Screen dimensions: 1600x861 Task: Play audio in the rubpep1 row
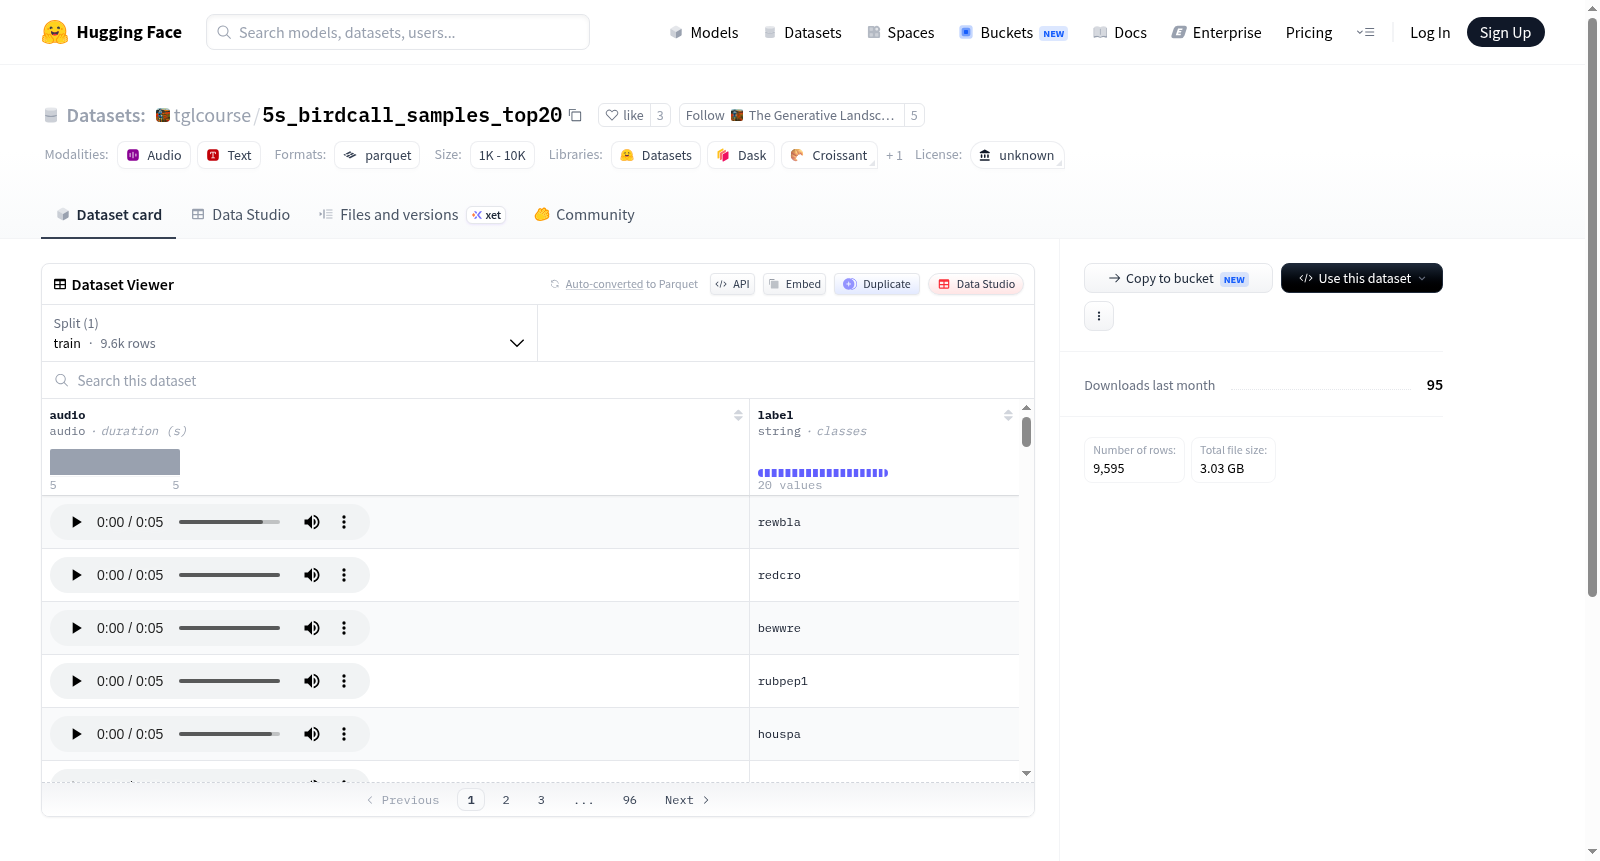point(77,681)
